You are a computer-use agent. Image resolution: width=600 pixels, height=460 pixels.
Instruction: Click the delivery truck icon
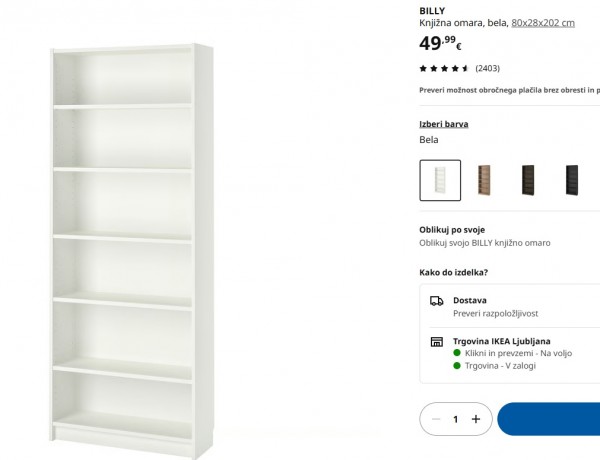(437, 301)
